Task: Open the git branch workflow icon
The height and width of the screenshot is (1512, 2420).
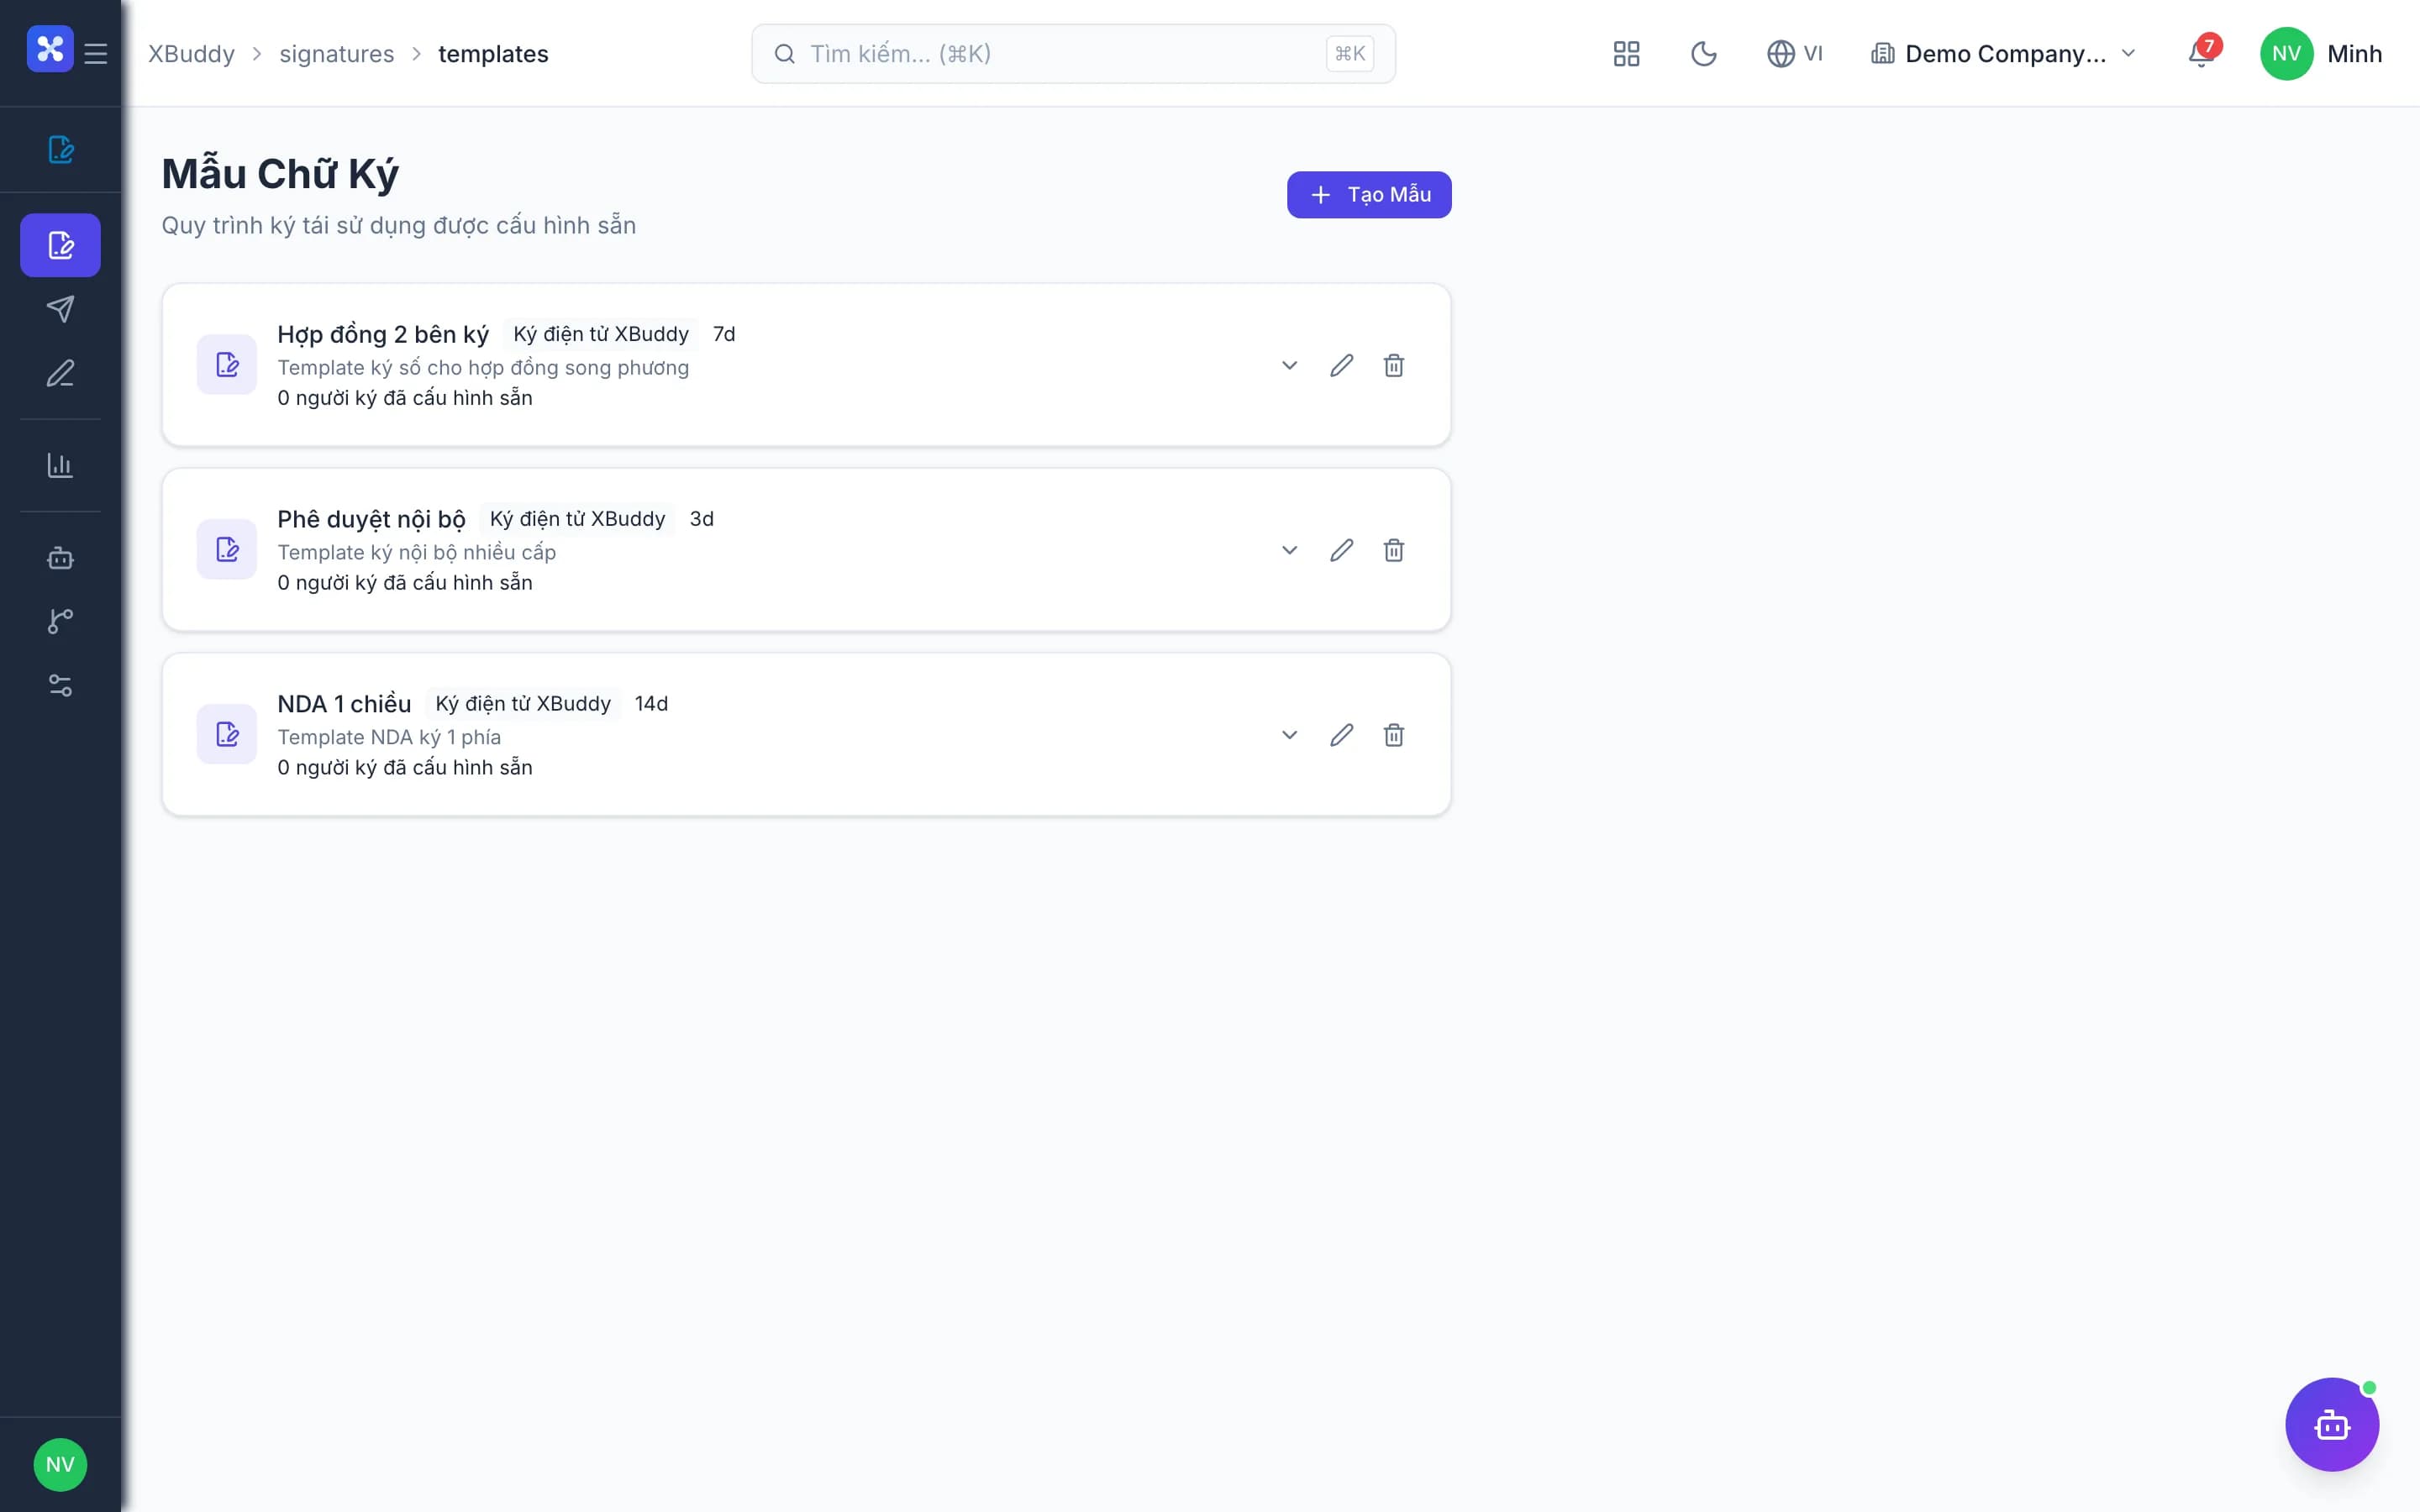Action: [x=61, y=621]
